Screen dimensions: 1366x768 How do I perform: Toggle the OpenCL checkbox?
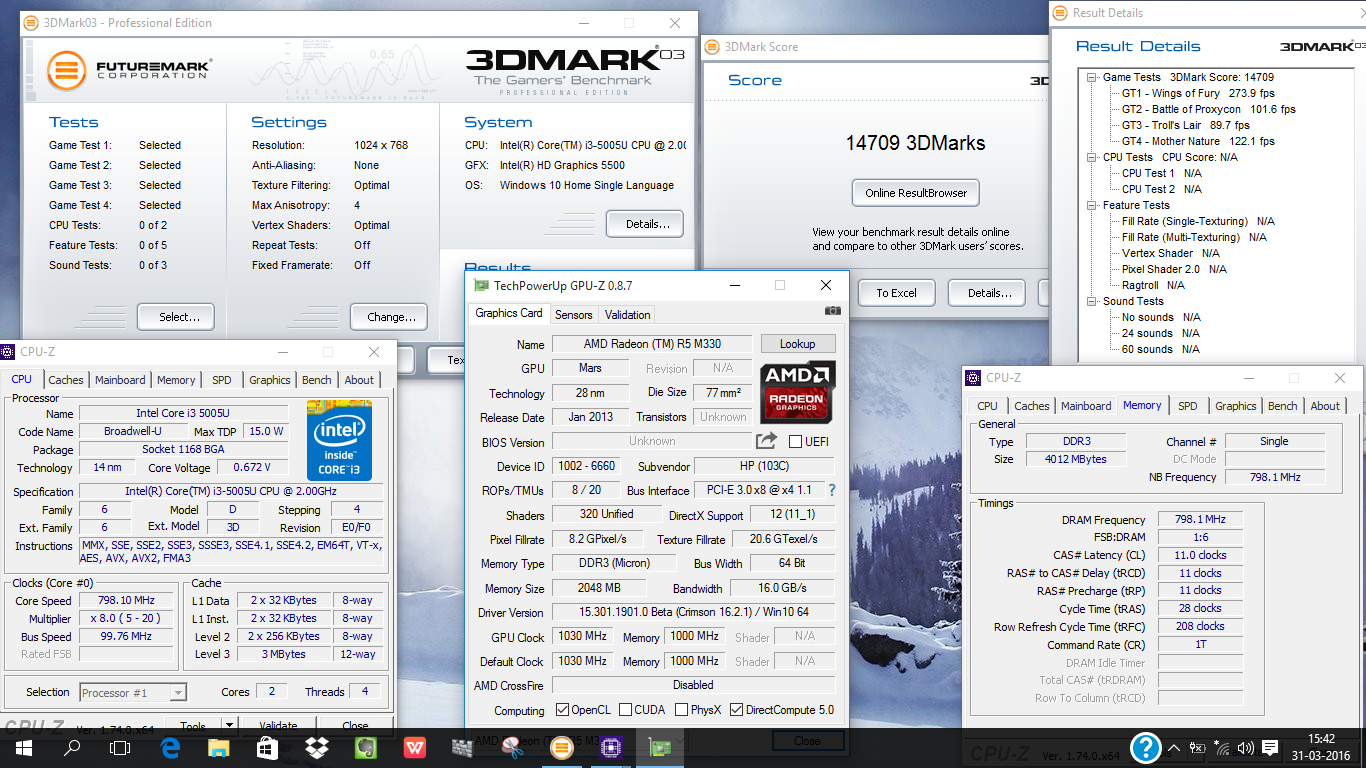[563, 710]
